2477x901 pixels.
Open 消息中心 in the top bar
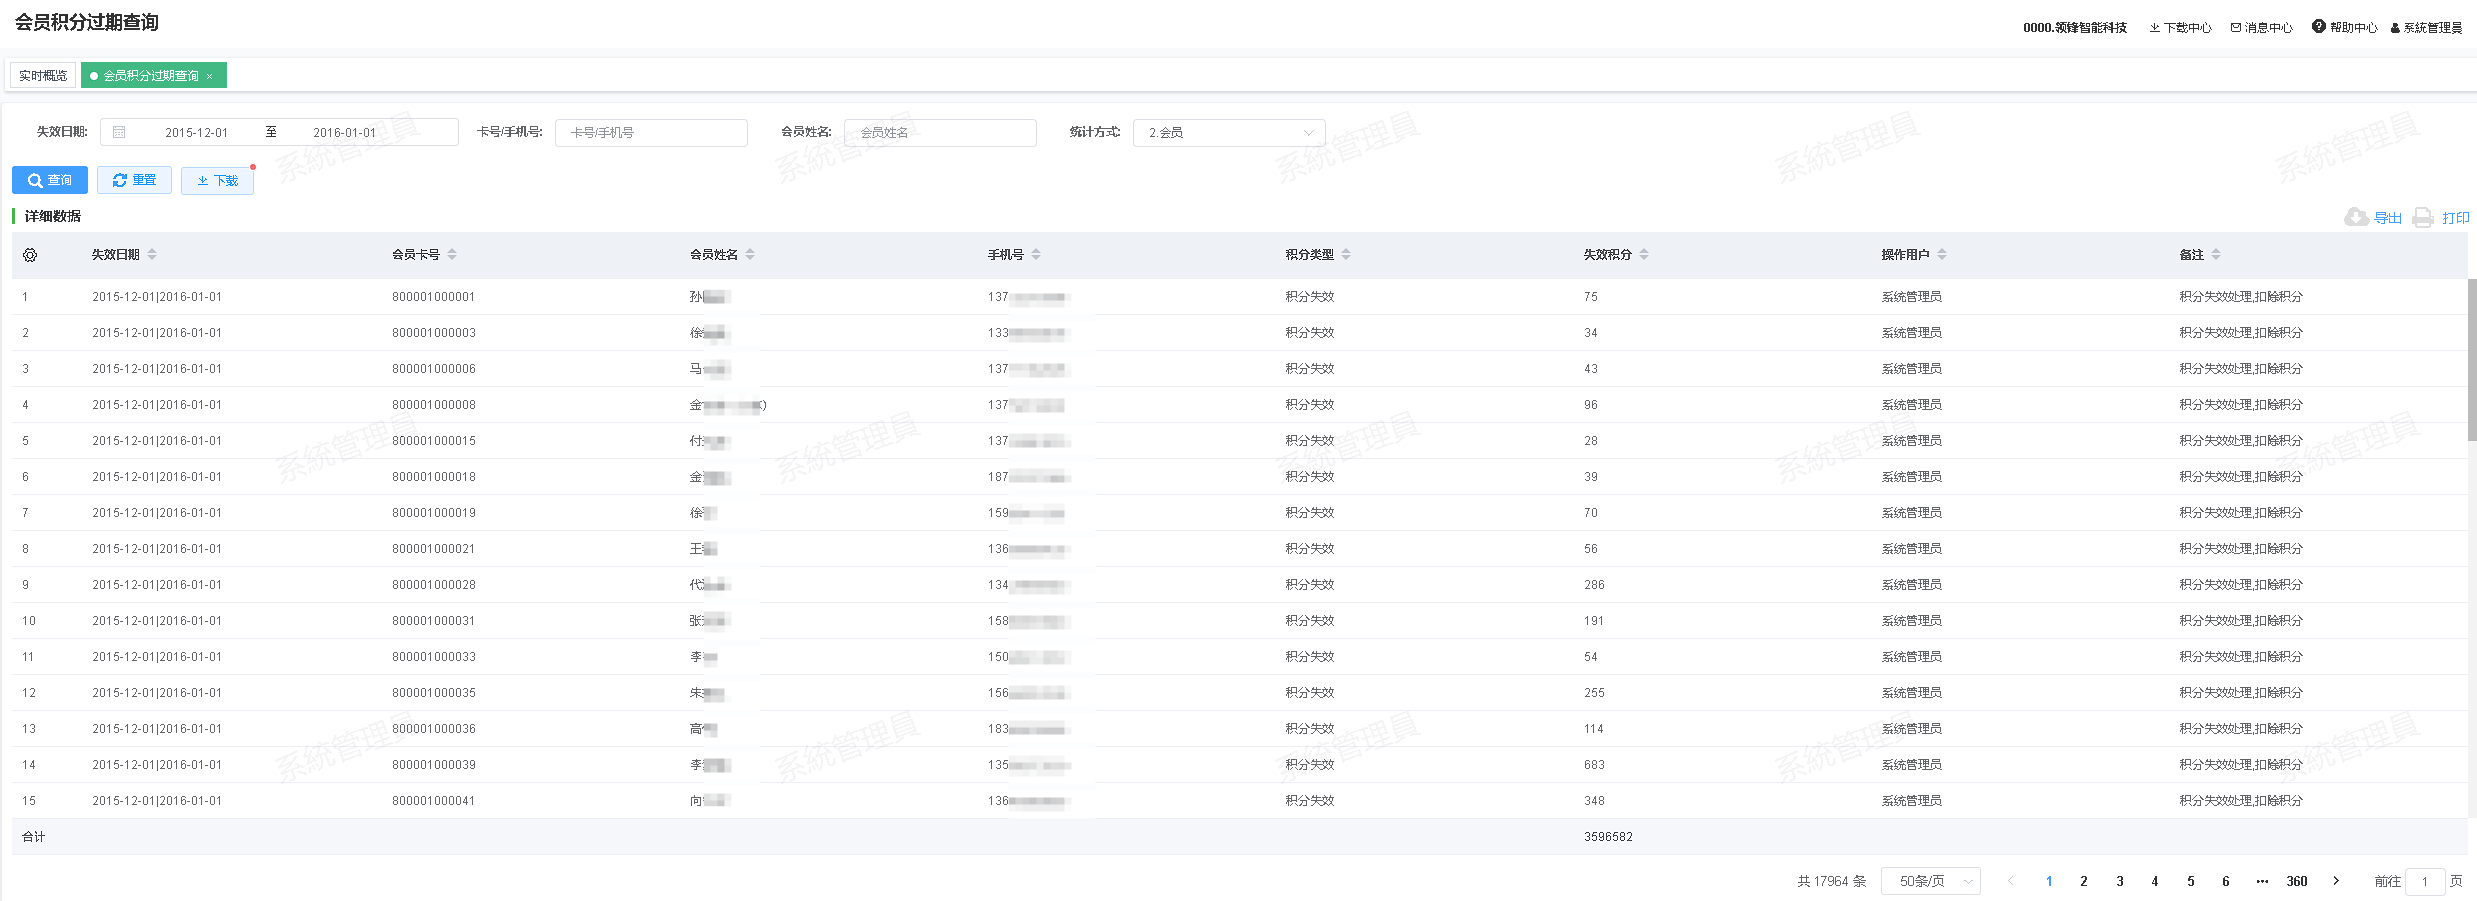coord(2261,28)
